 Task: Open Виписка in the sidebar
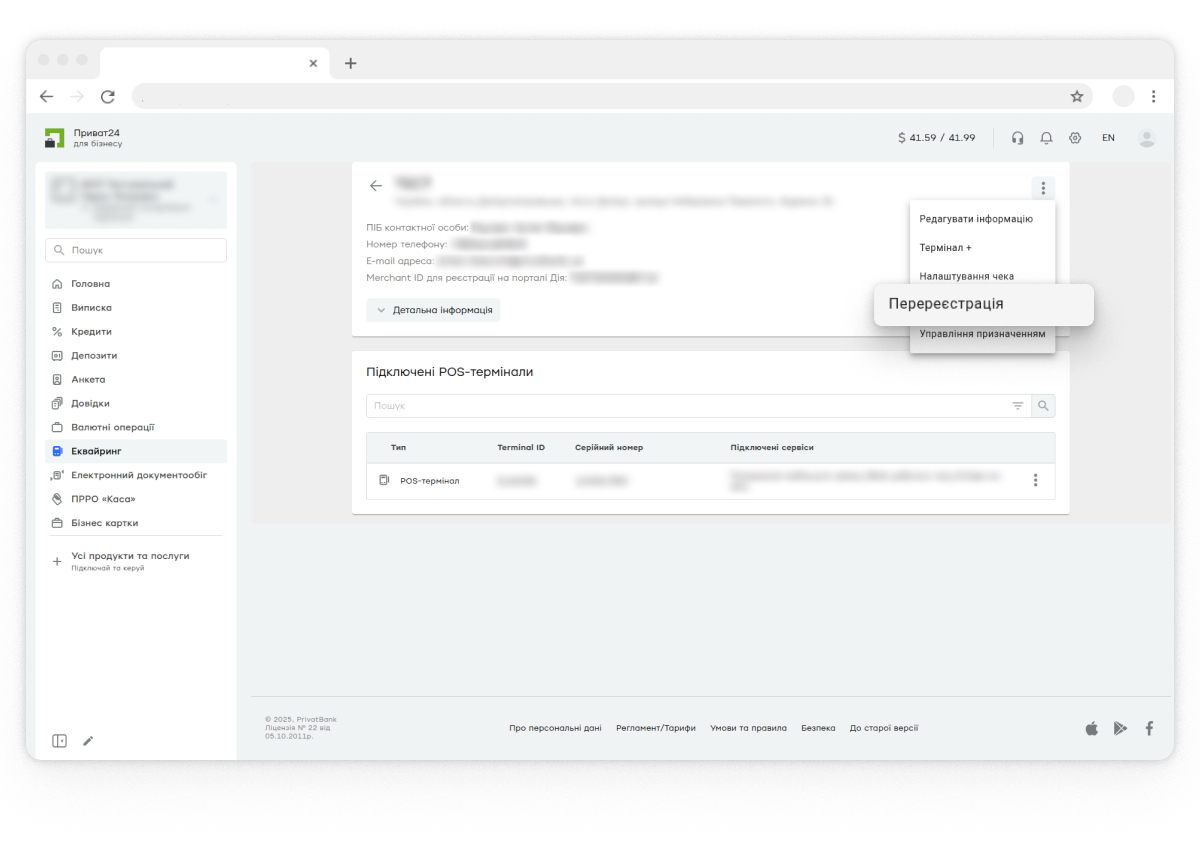point(91,308)
